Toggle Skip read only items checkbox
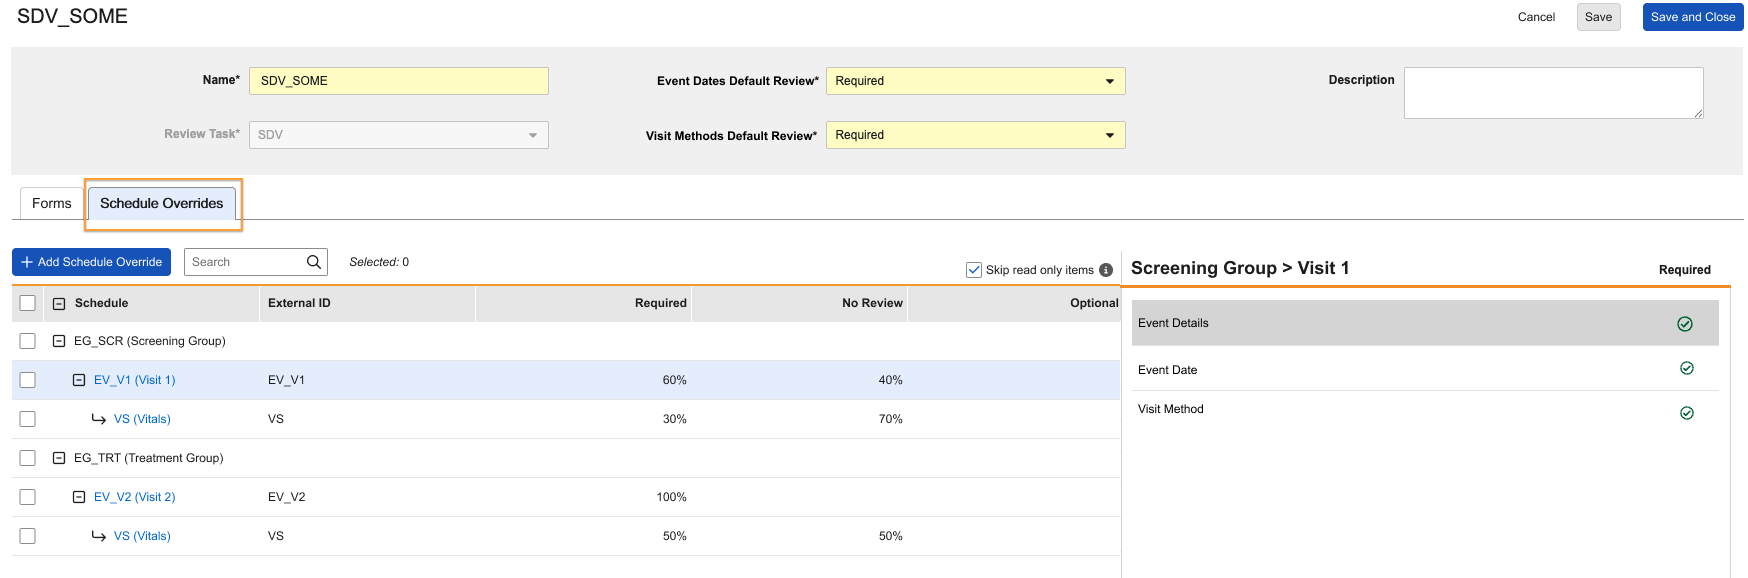Image resolution: width=1748 pixels, height=578 pixels. pos(974,270)
